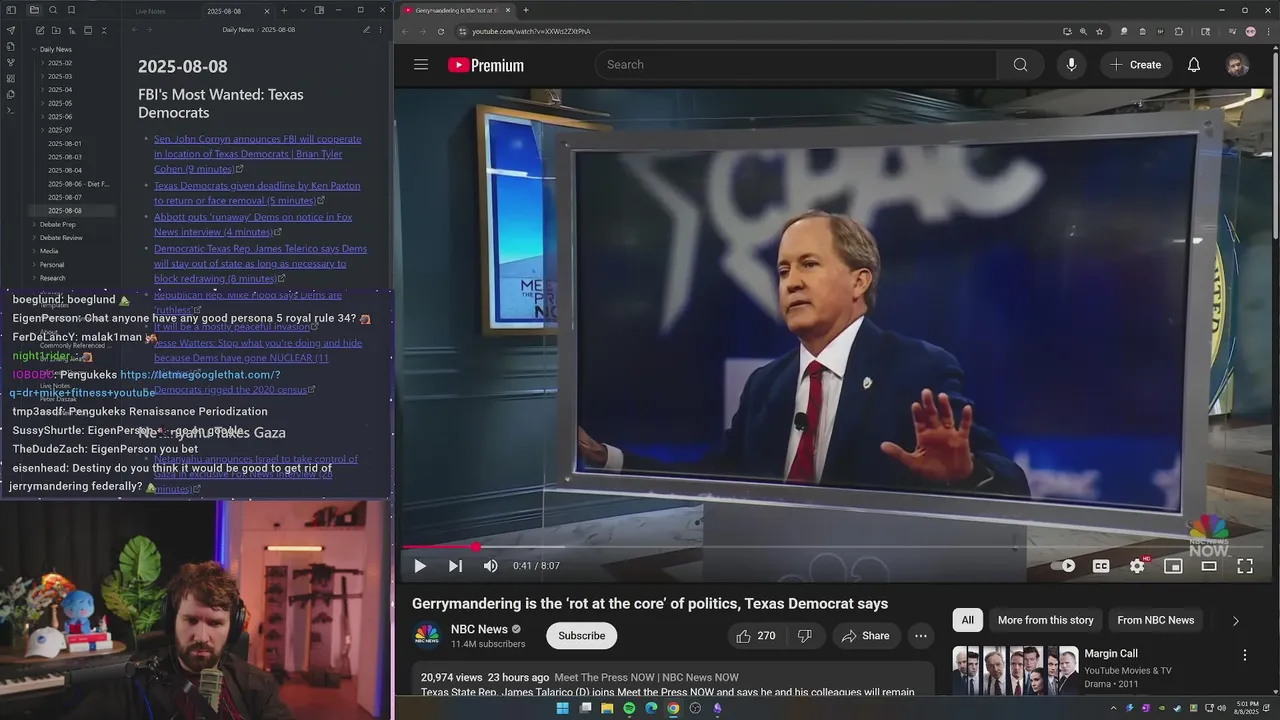1280x720 pixels.
Task: Open Obsidian command terminal ribbon icon
Action: 11,110
